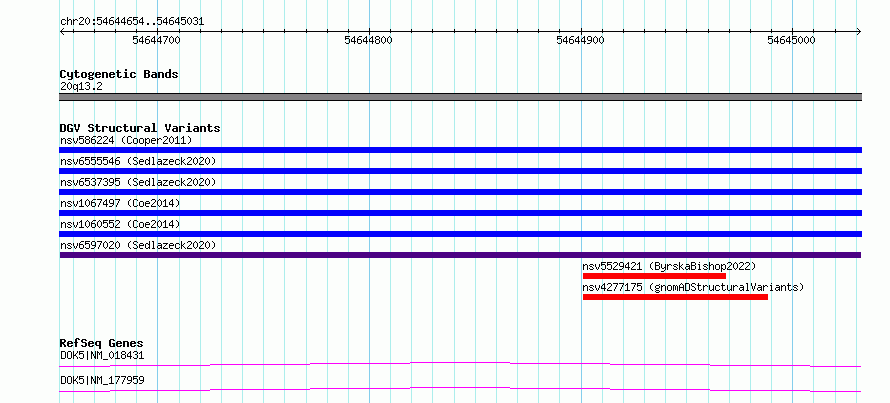Open variant nsv586224 (Cooper2011) label
Viewport: 890px width, 403px height.
tap(126, 140)
